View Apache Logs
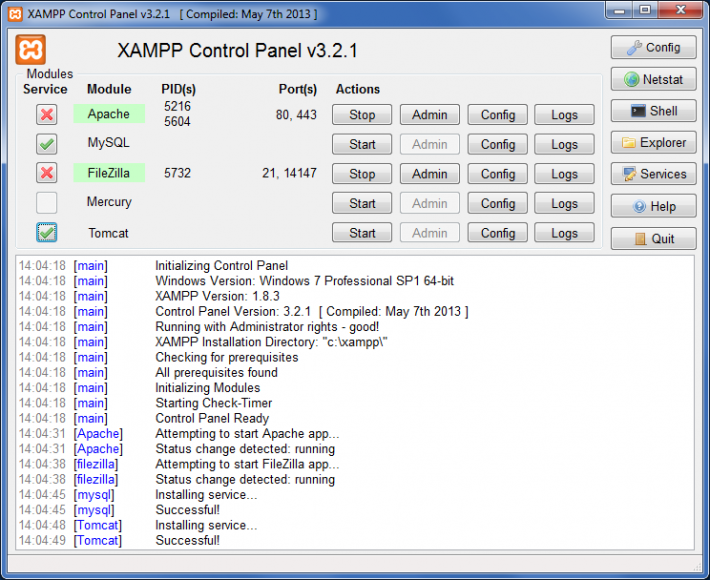 click(564, 115)
